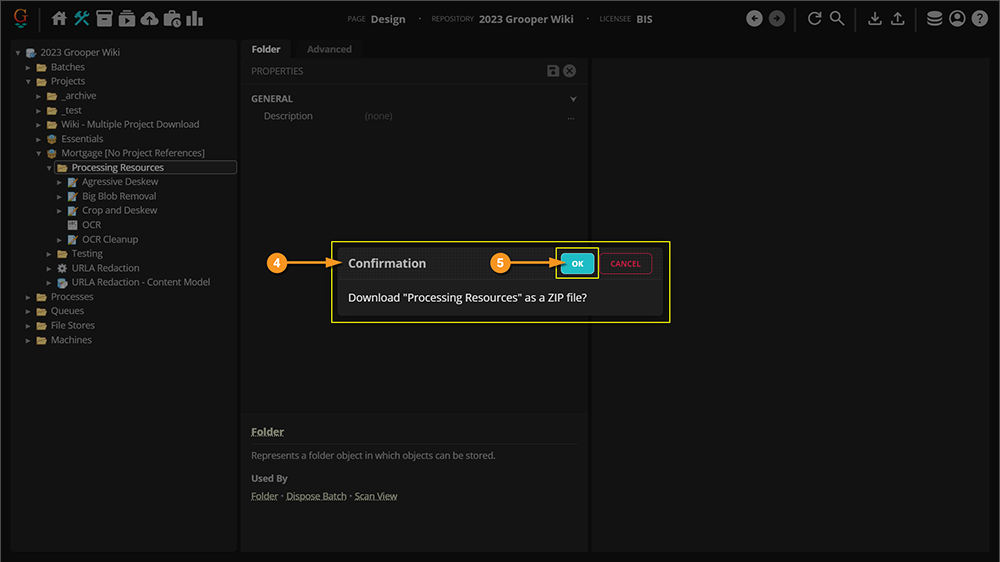Select the Big Blob Removal profile
The height and width of the screenshot is (562, 1000).
tap(119, 196)
